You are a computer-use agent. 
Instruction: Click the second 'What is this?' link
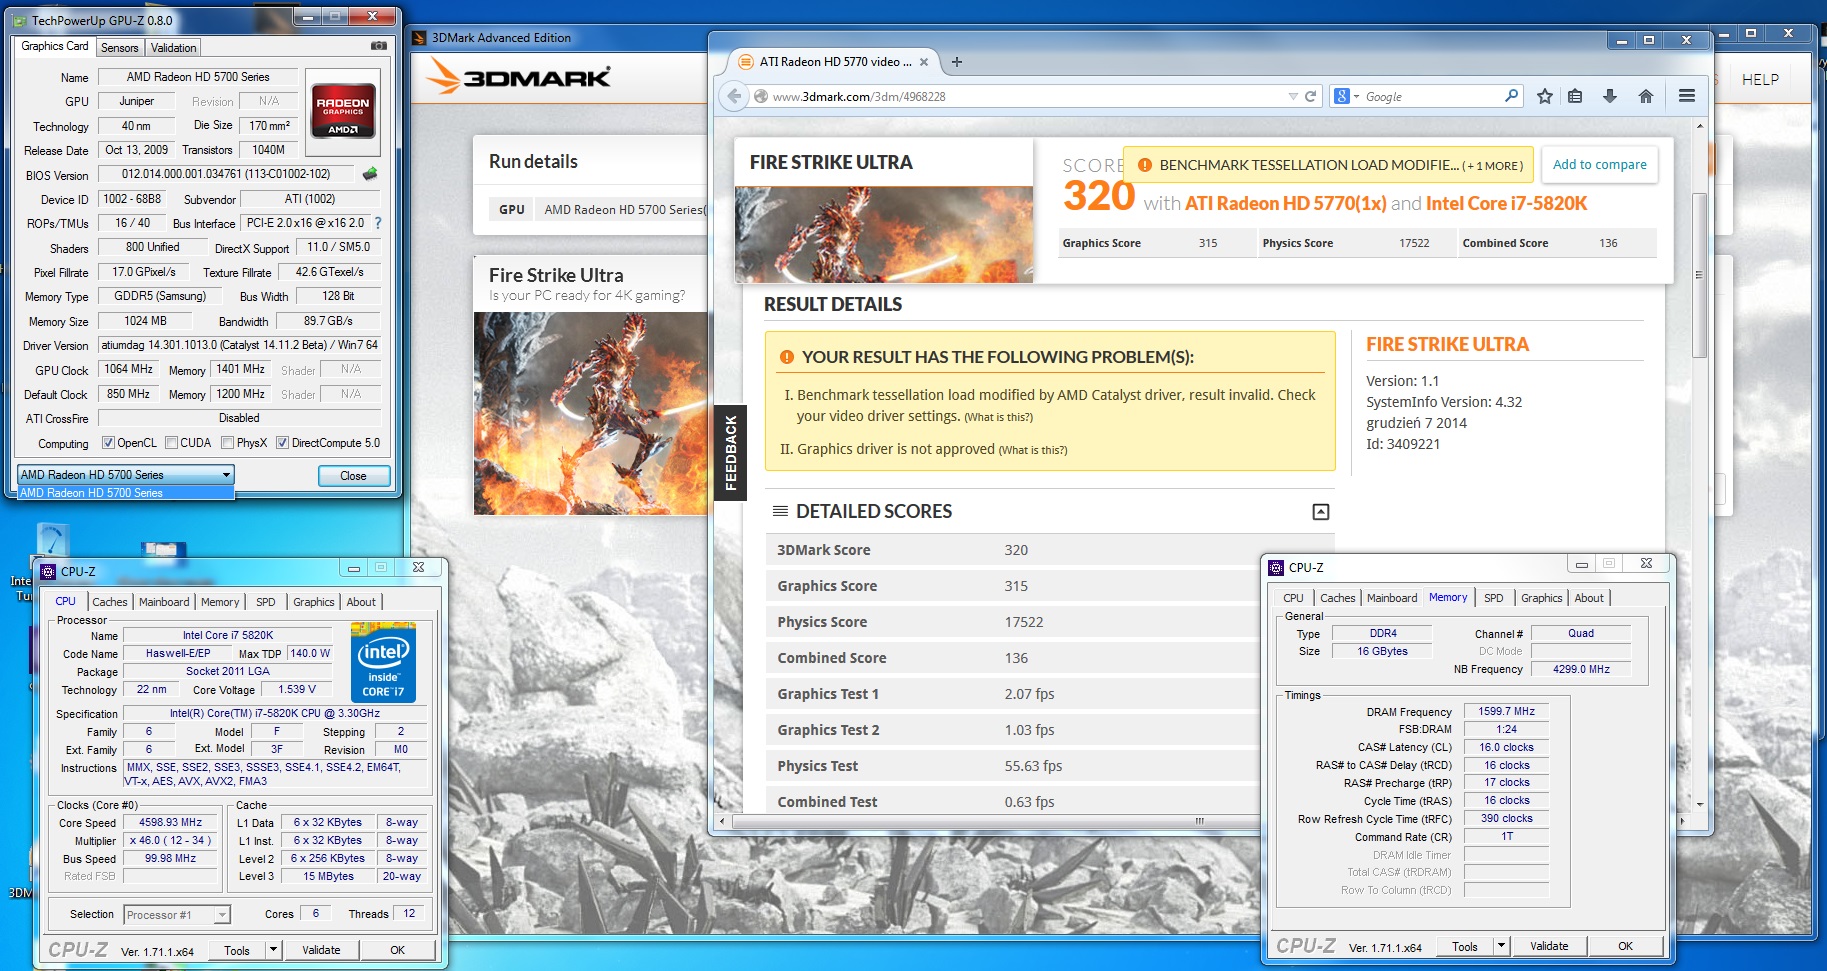tap(1033, 450)
